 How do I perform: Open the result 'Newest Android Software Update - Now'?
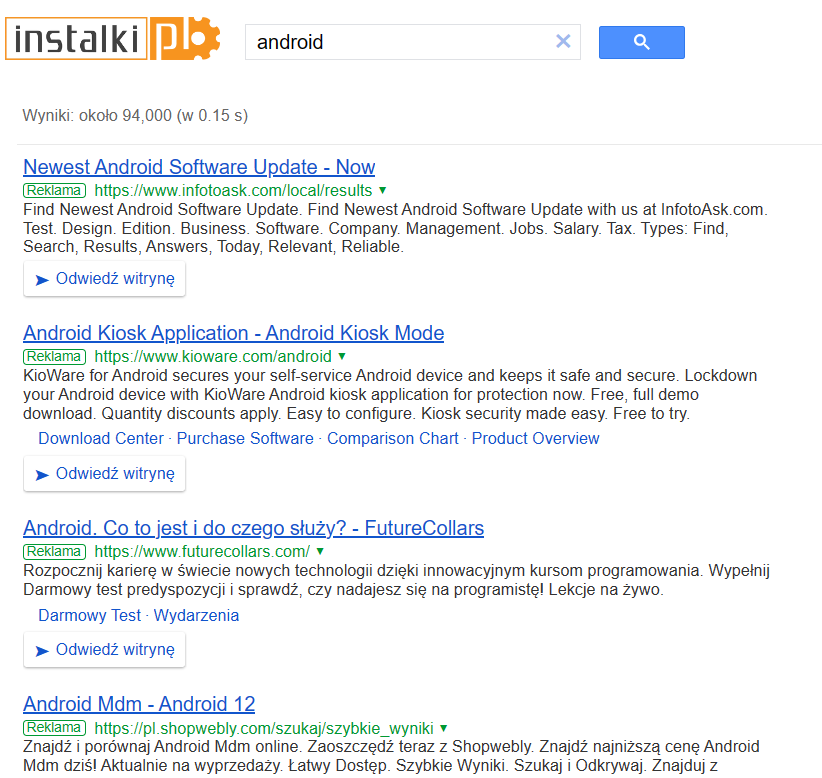click(198, 167)
